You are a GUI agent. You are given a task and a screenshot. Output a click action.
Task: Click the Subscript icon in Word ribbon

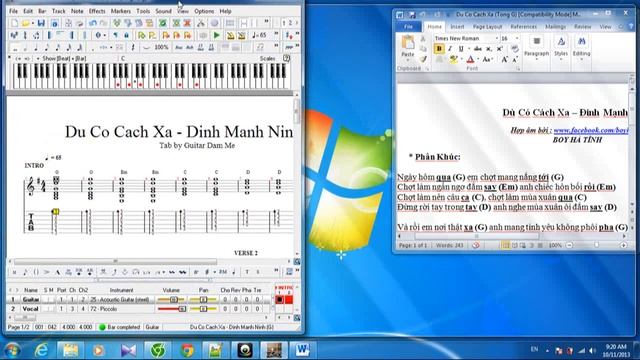(x=489, y=49)
